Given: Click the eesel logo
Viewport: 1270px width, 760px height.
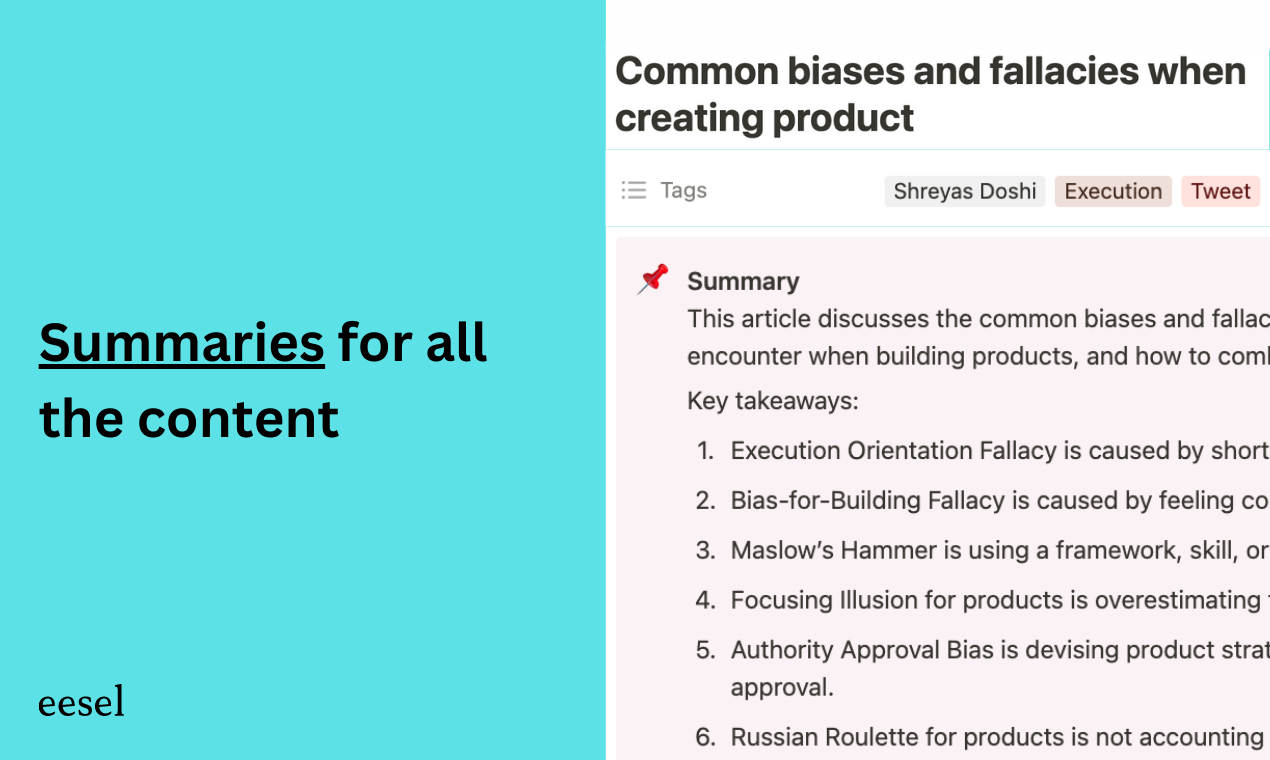Looking at the screenshot, I should pos(81,701).
